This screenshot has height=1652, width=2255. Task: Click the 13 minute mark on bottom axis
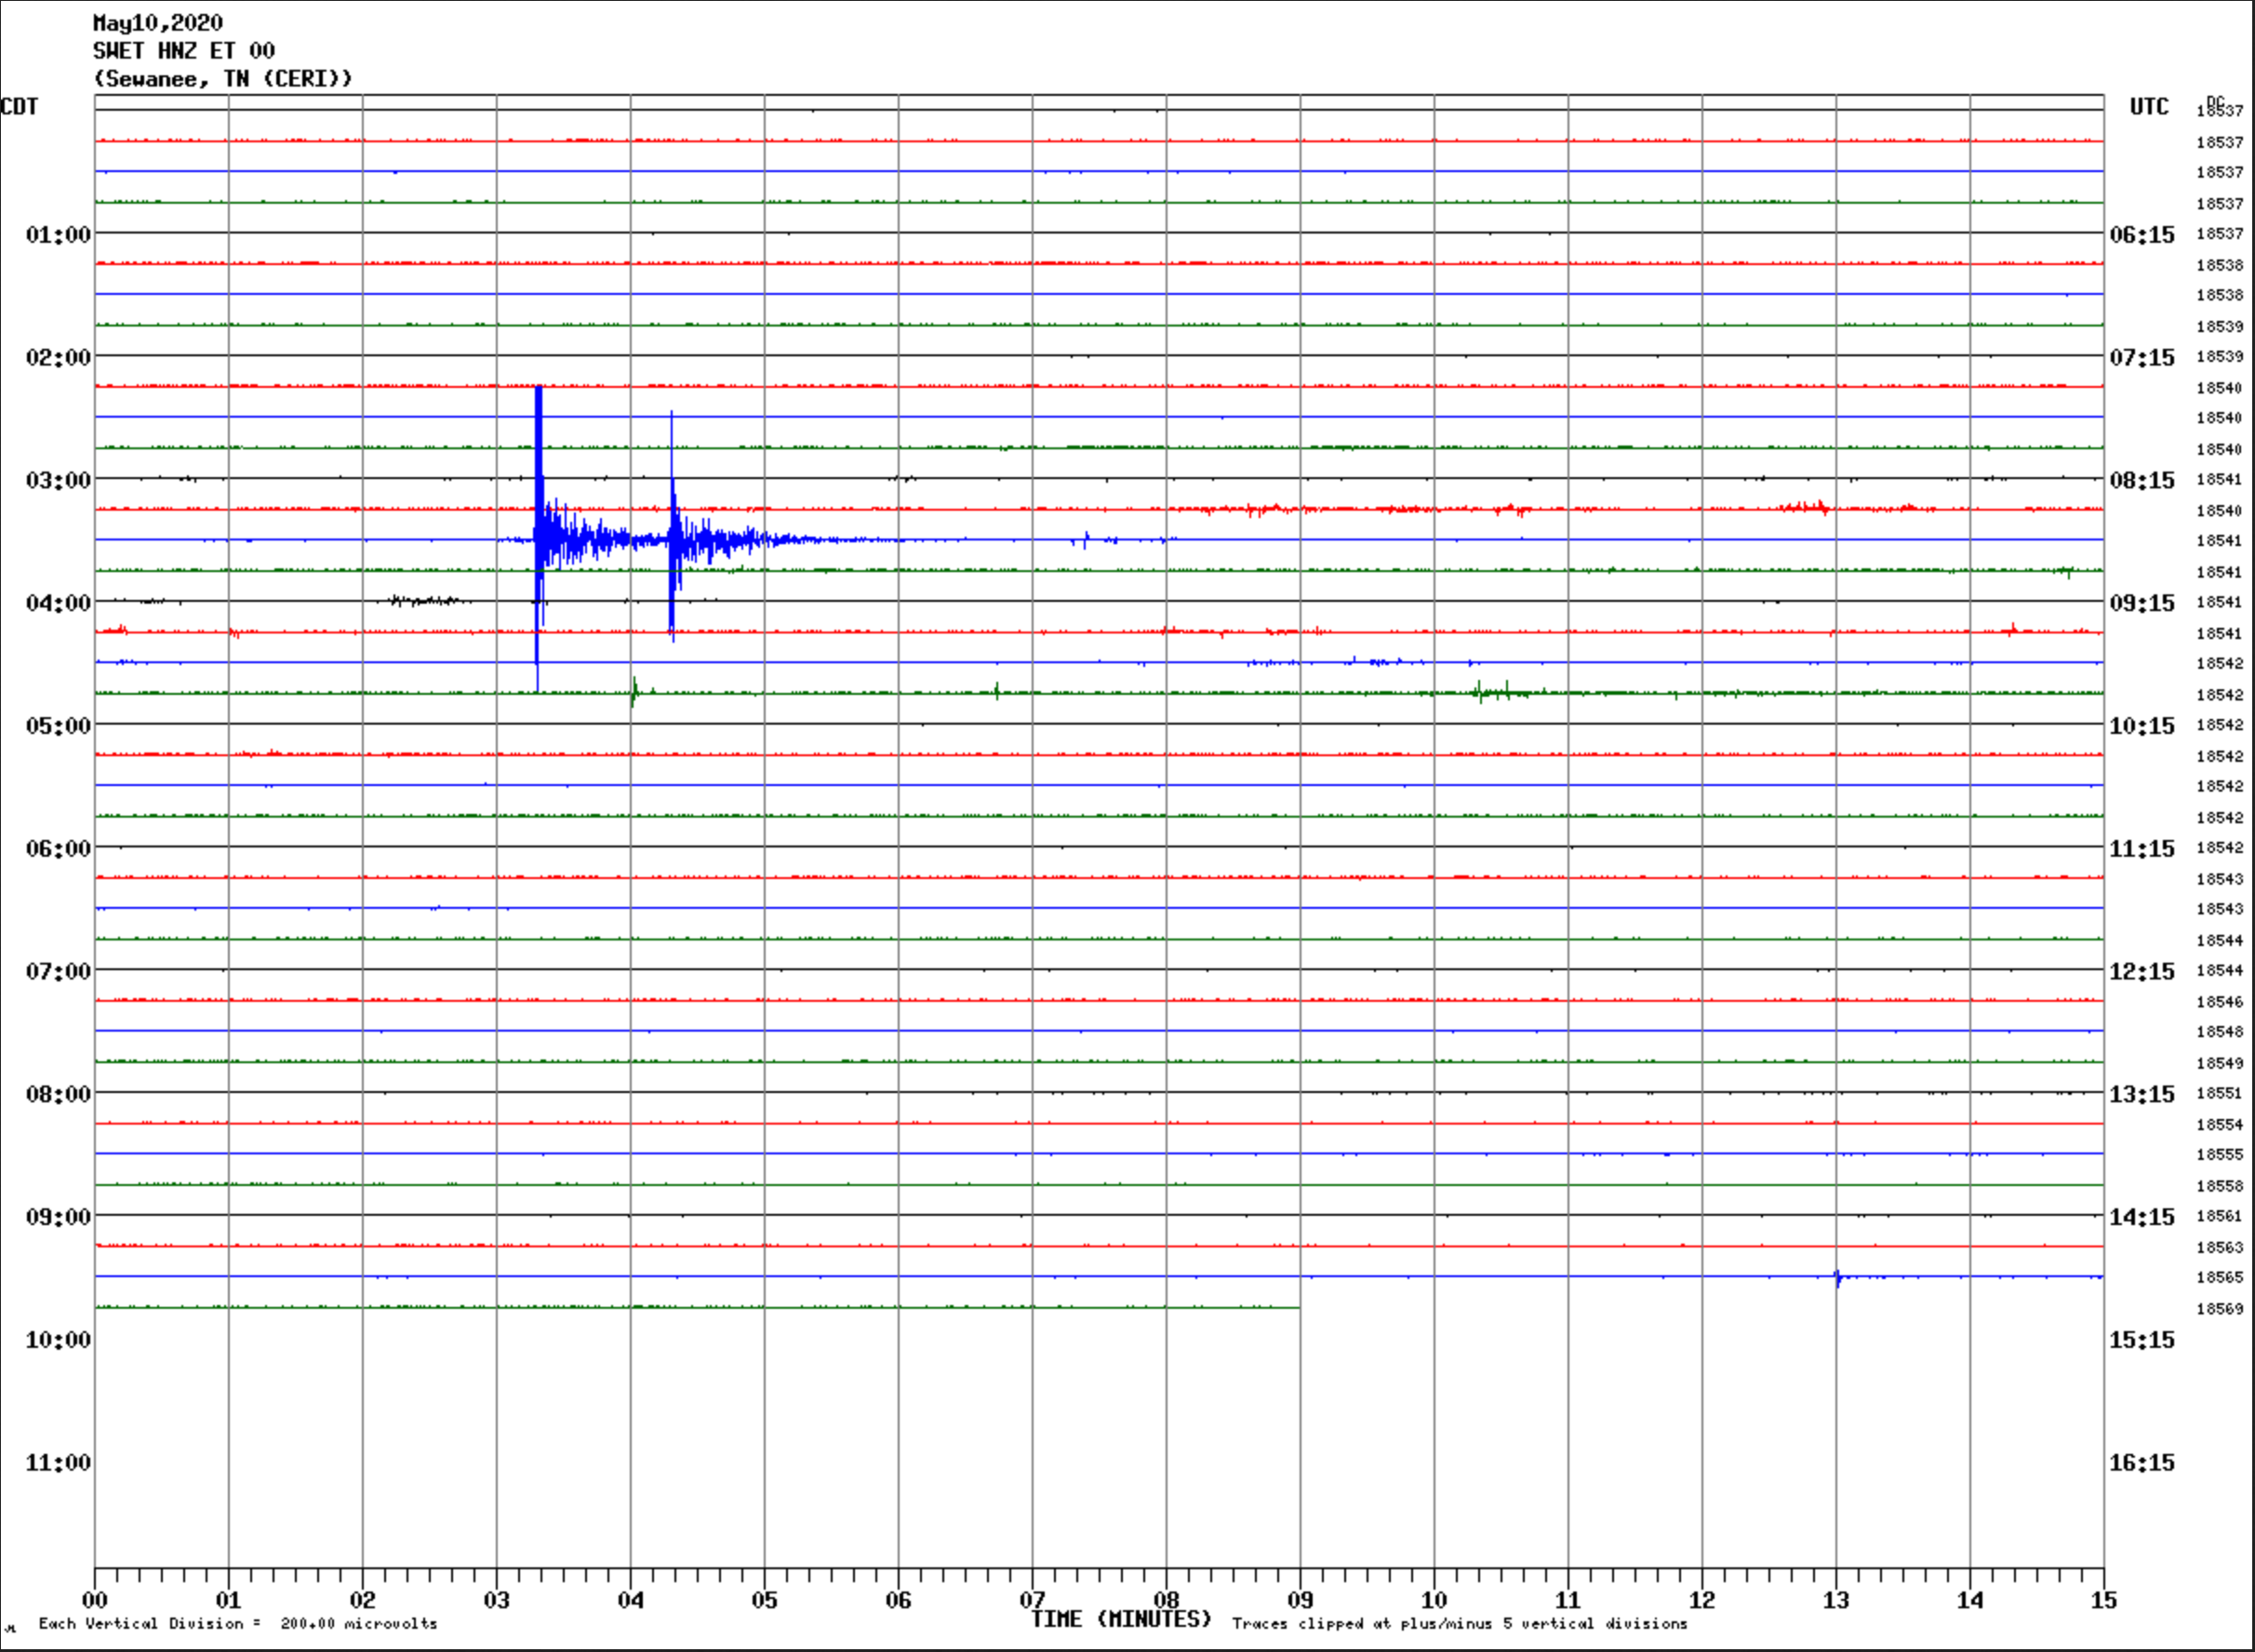pos(1836,1601)
